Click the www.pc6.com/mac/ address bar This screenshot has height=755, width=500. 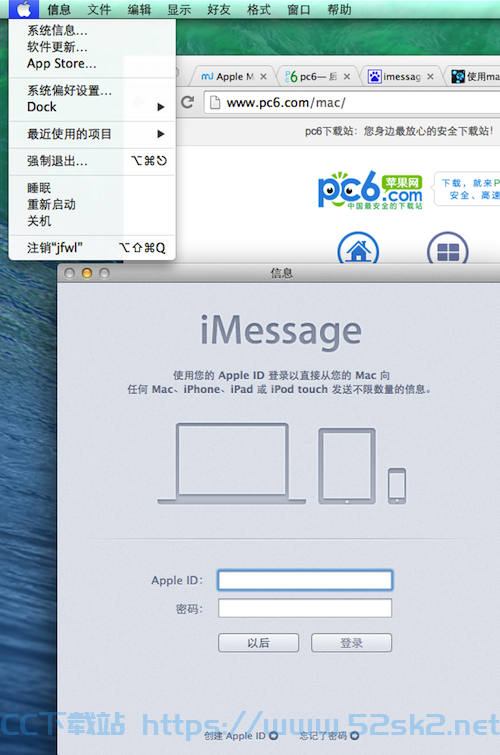[x=354, y=103]
